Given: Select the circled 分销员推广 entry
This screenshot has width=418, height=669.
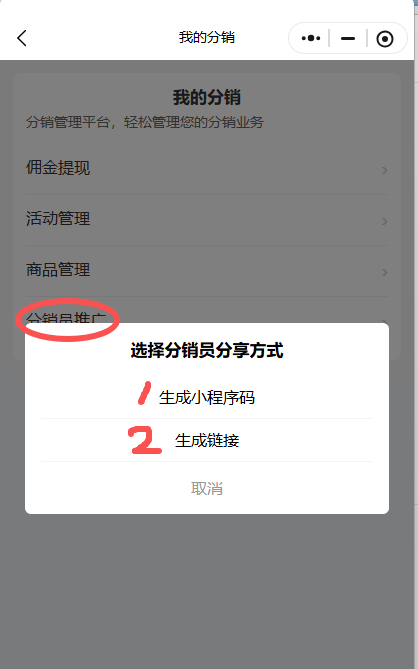Looking at the screenshot, I should [66, 317].
